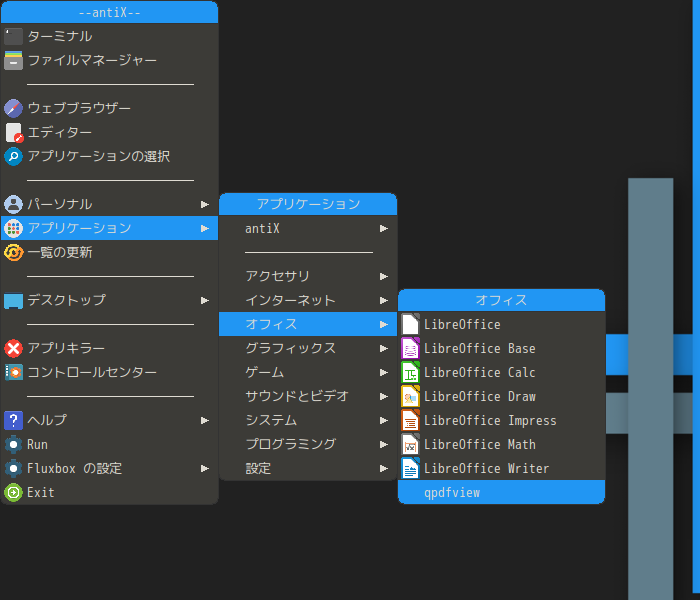The image size is (700, 600).
Task: Click the アプリケーション submenu title header
Action: 308,204
